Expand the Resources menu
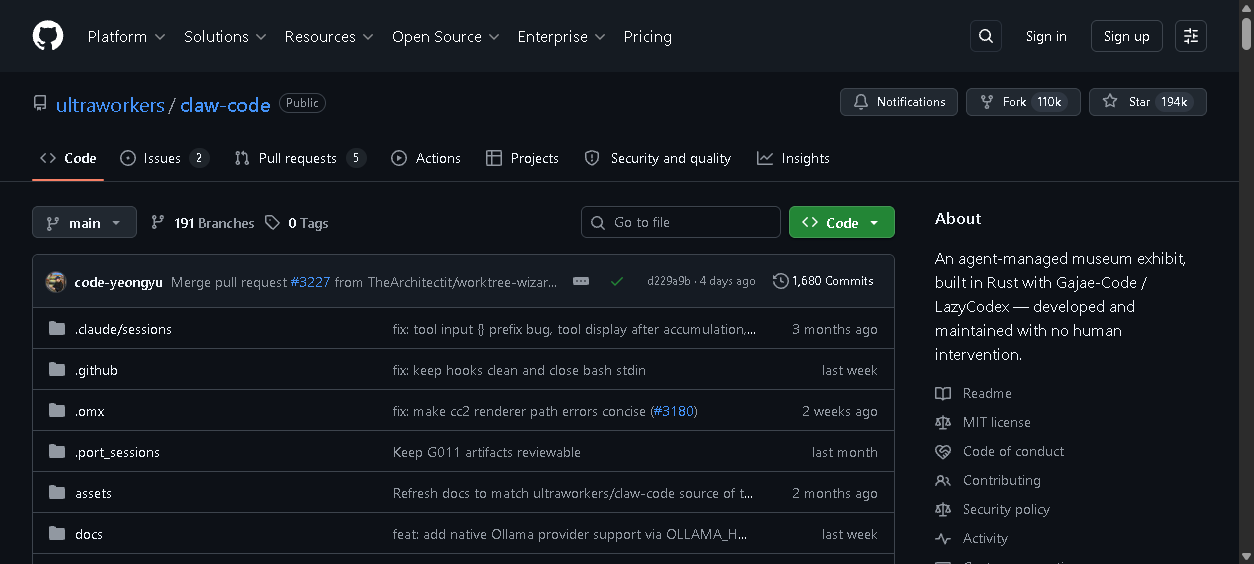Image resolution: width=1254 pixels, height=564 pixels. [x=329, y=36]
